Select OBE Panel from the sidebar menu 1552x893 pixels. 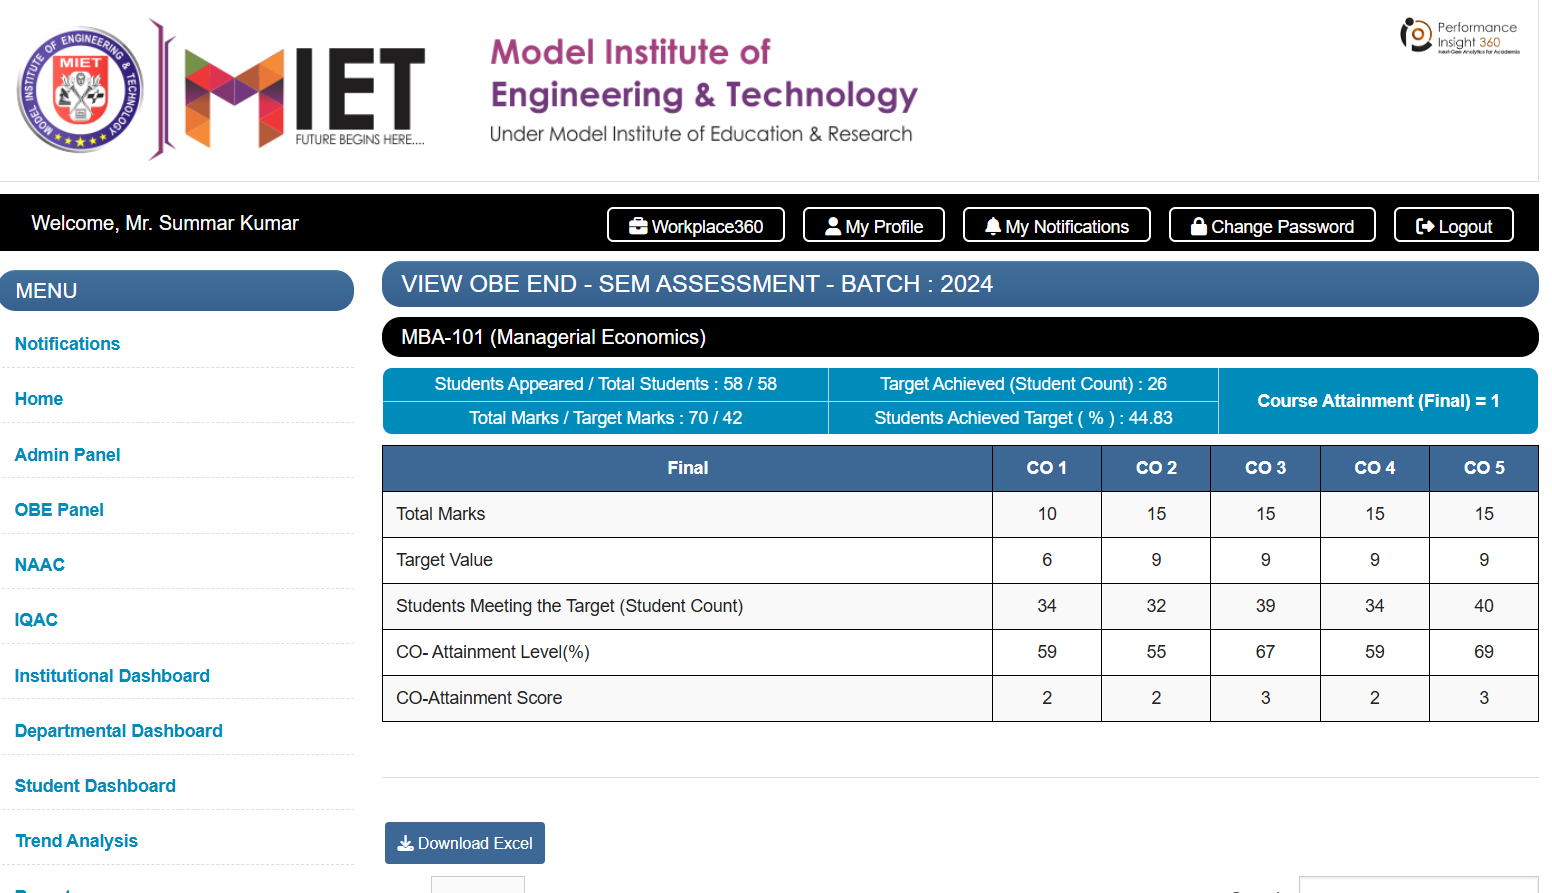pos(59,509)
